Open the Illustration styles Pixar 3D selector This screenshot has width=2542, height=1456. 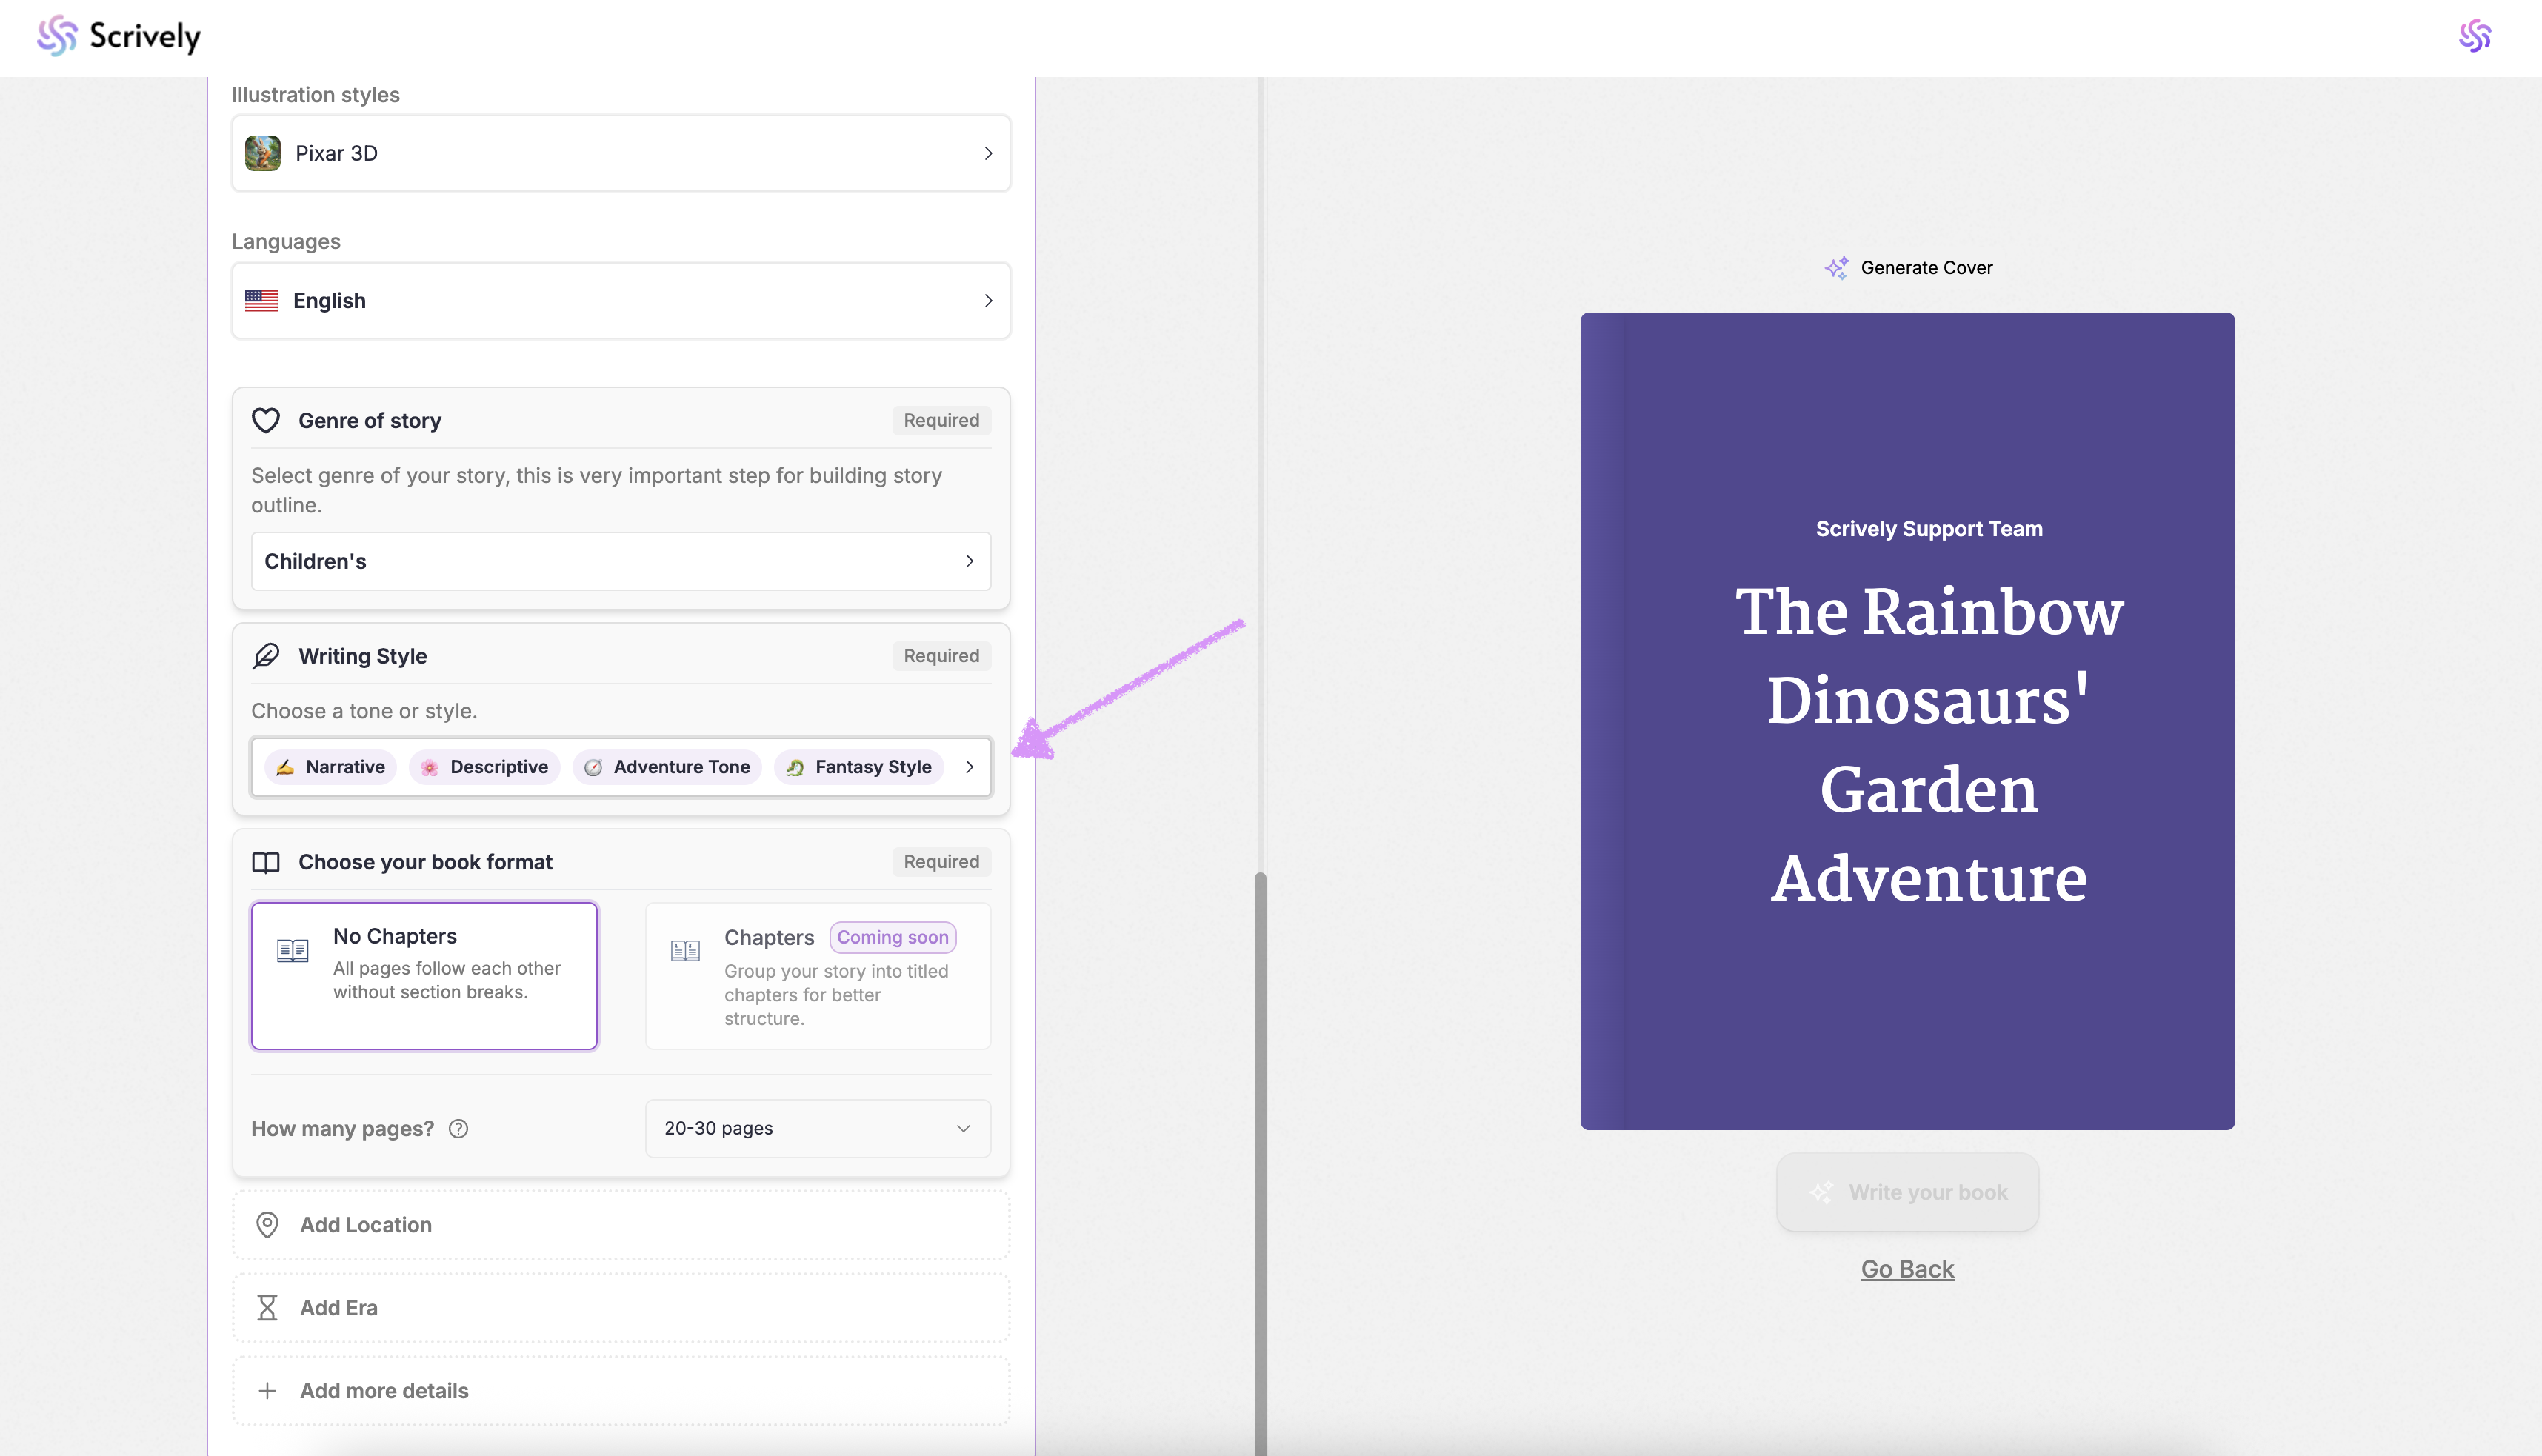[x=620, y=153]
